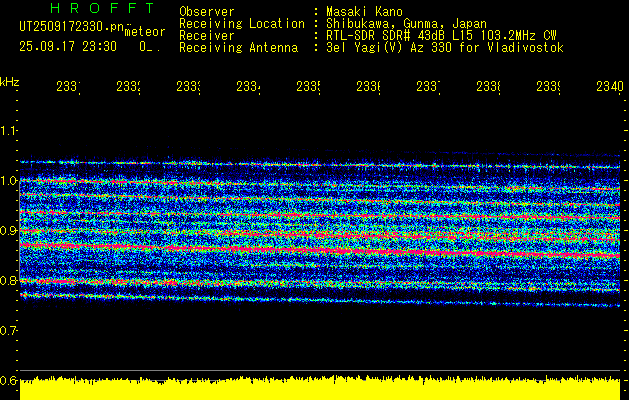Click the Receiving Antenna label

(x=238, y=48)
